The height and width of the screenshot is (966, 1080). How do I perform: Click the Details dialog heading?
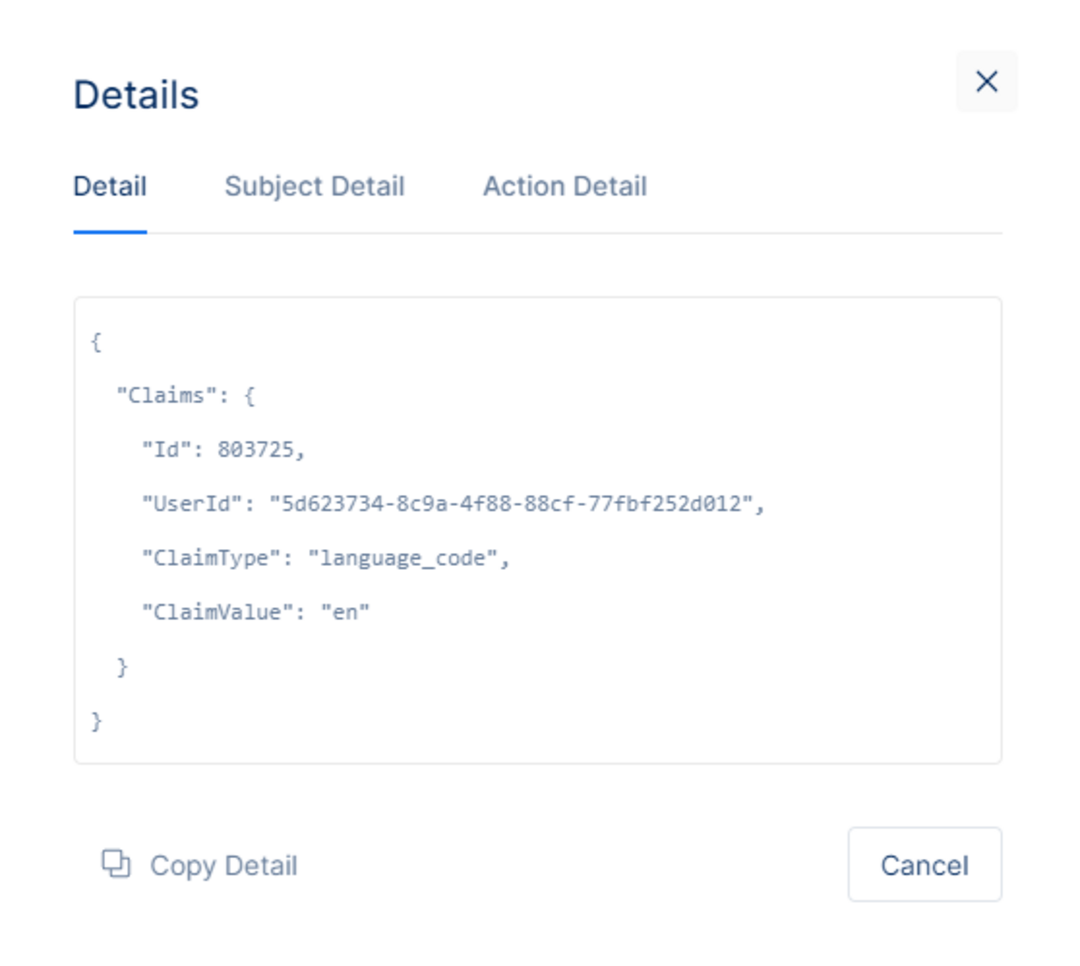click(x=136, y=94)
